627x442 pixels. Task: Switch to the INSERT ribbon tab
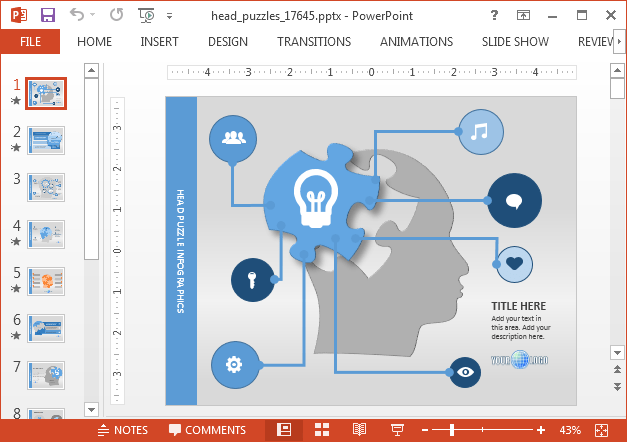159,42
